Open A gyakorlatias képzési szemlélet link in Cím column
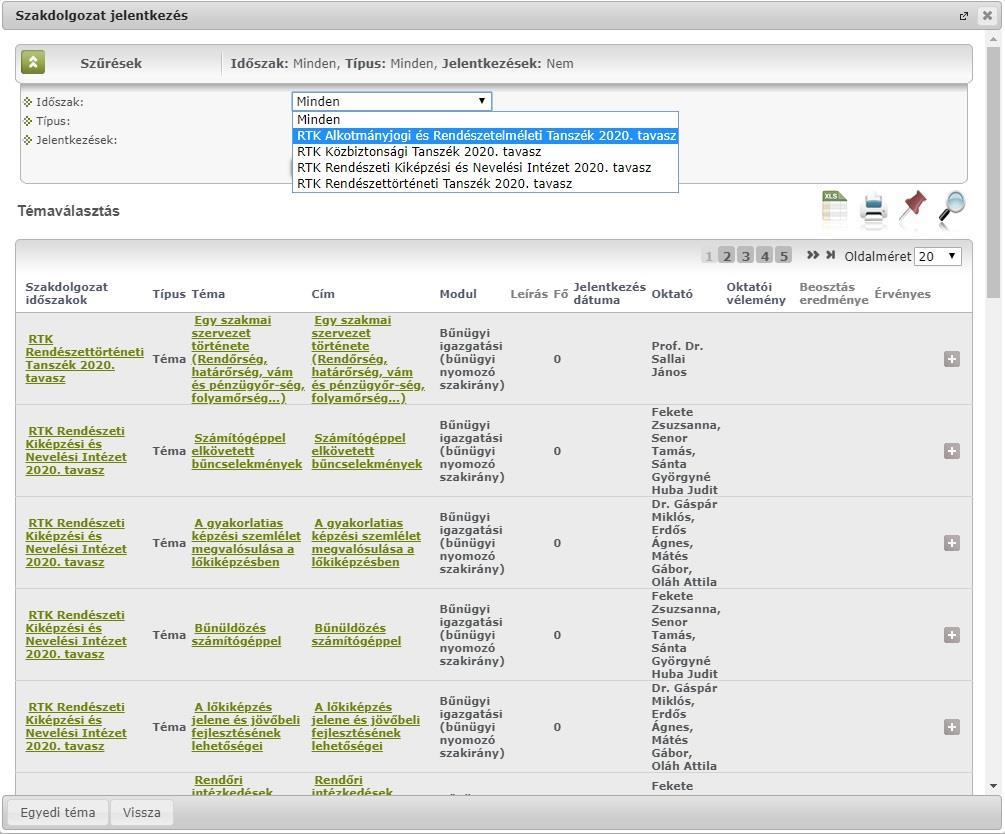 coord(366,543)
